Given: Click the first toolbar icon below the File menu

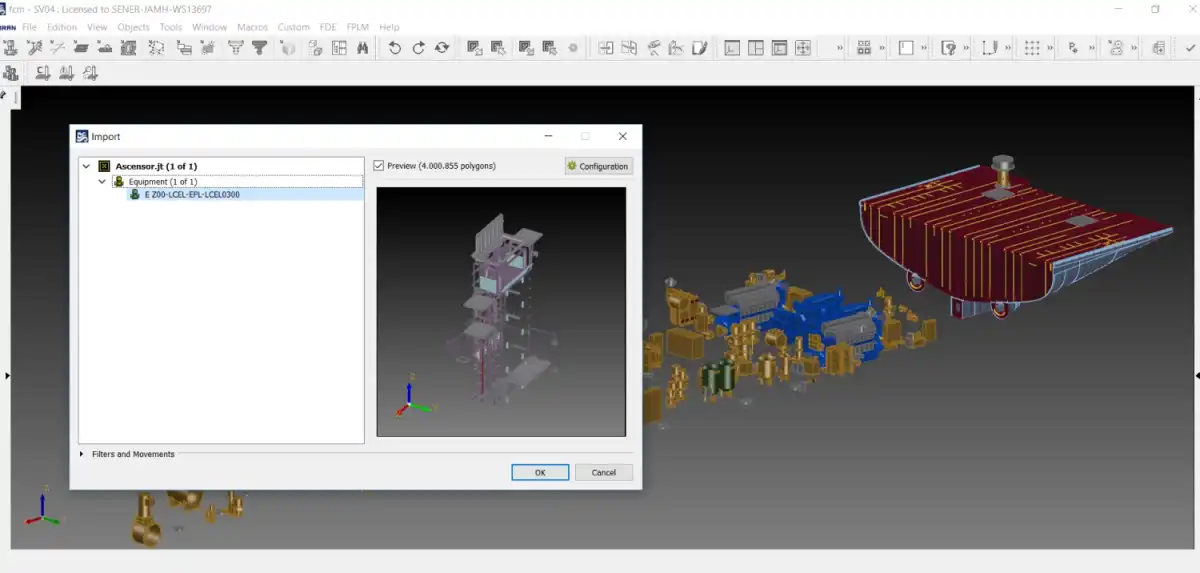Looking at the screenshot, I should pos(10,48).
